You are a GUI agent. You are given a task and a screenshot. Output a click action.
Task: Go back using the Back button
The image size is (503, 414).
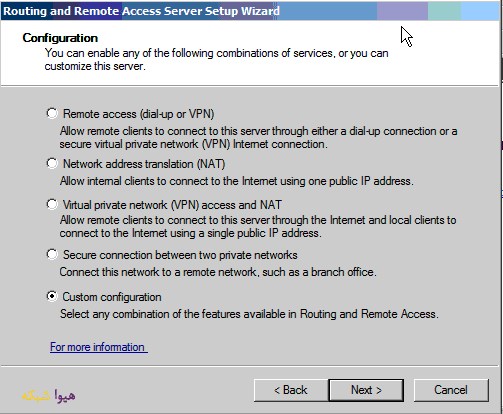291,390
